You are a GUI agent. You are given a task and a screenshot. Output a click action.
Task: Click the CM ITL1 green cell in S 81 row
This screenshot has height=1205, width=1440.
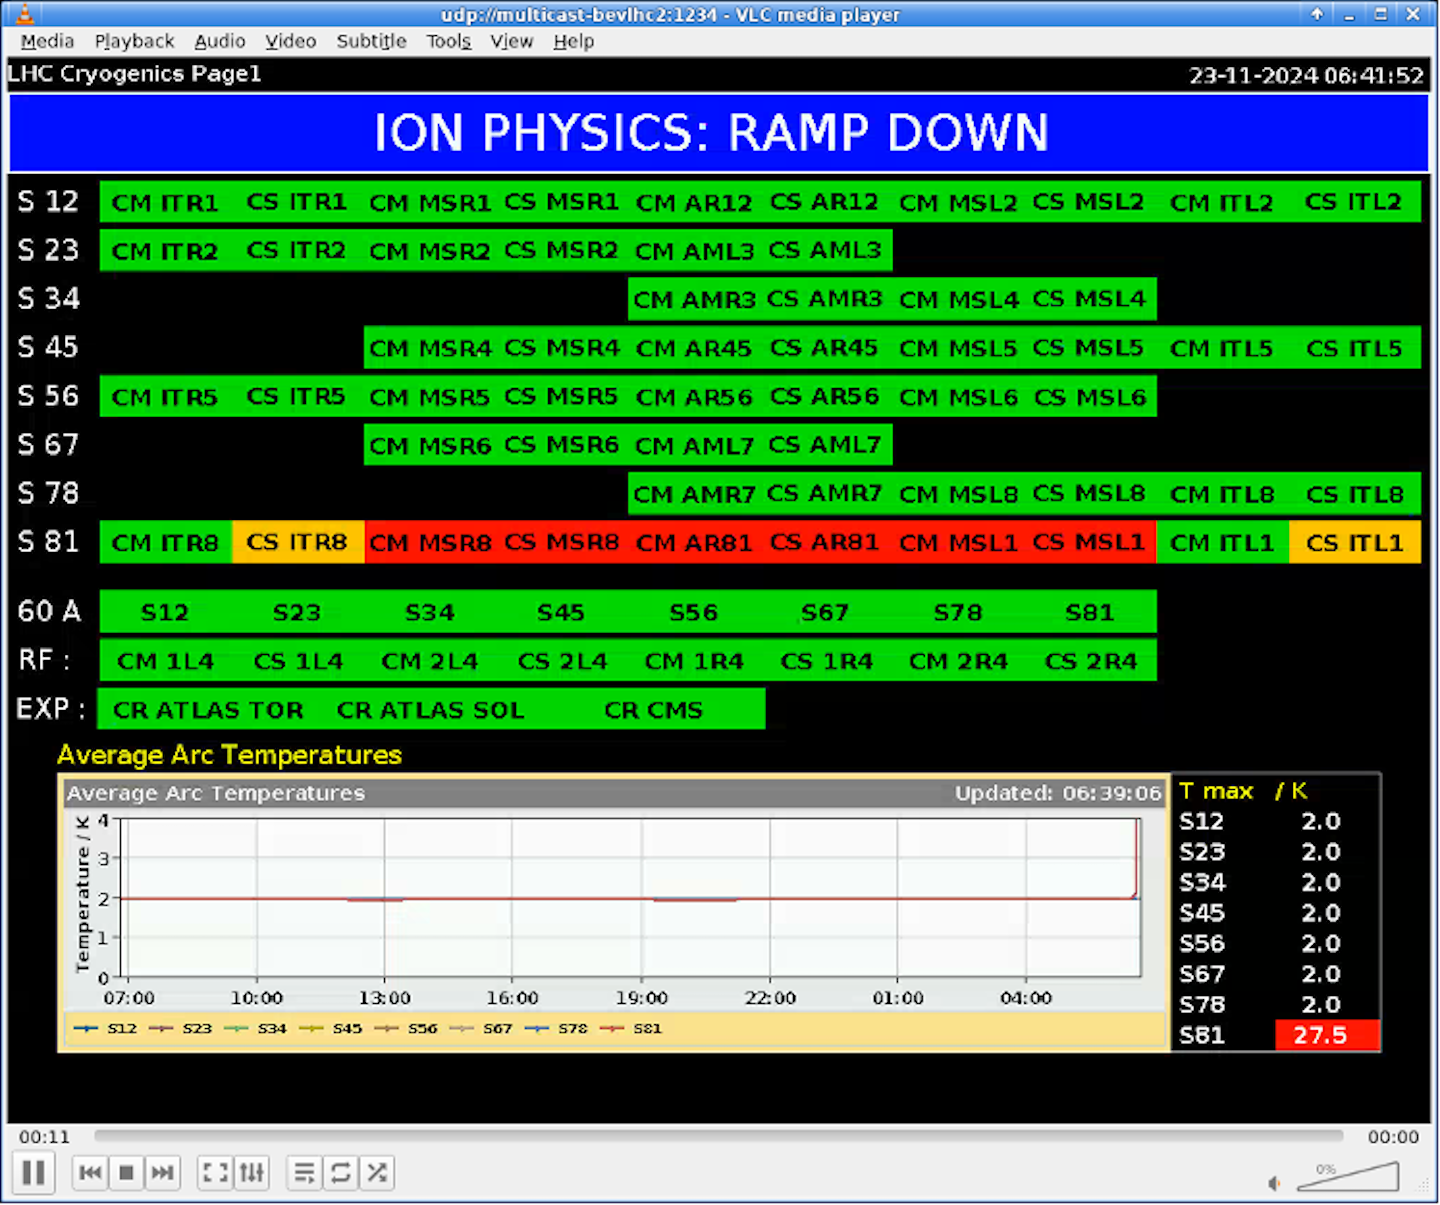pos(1222,542)
